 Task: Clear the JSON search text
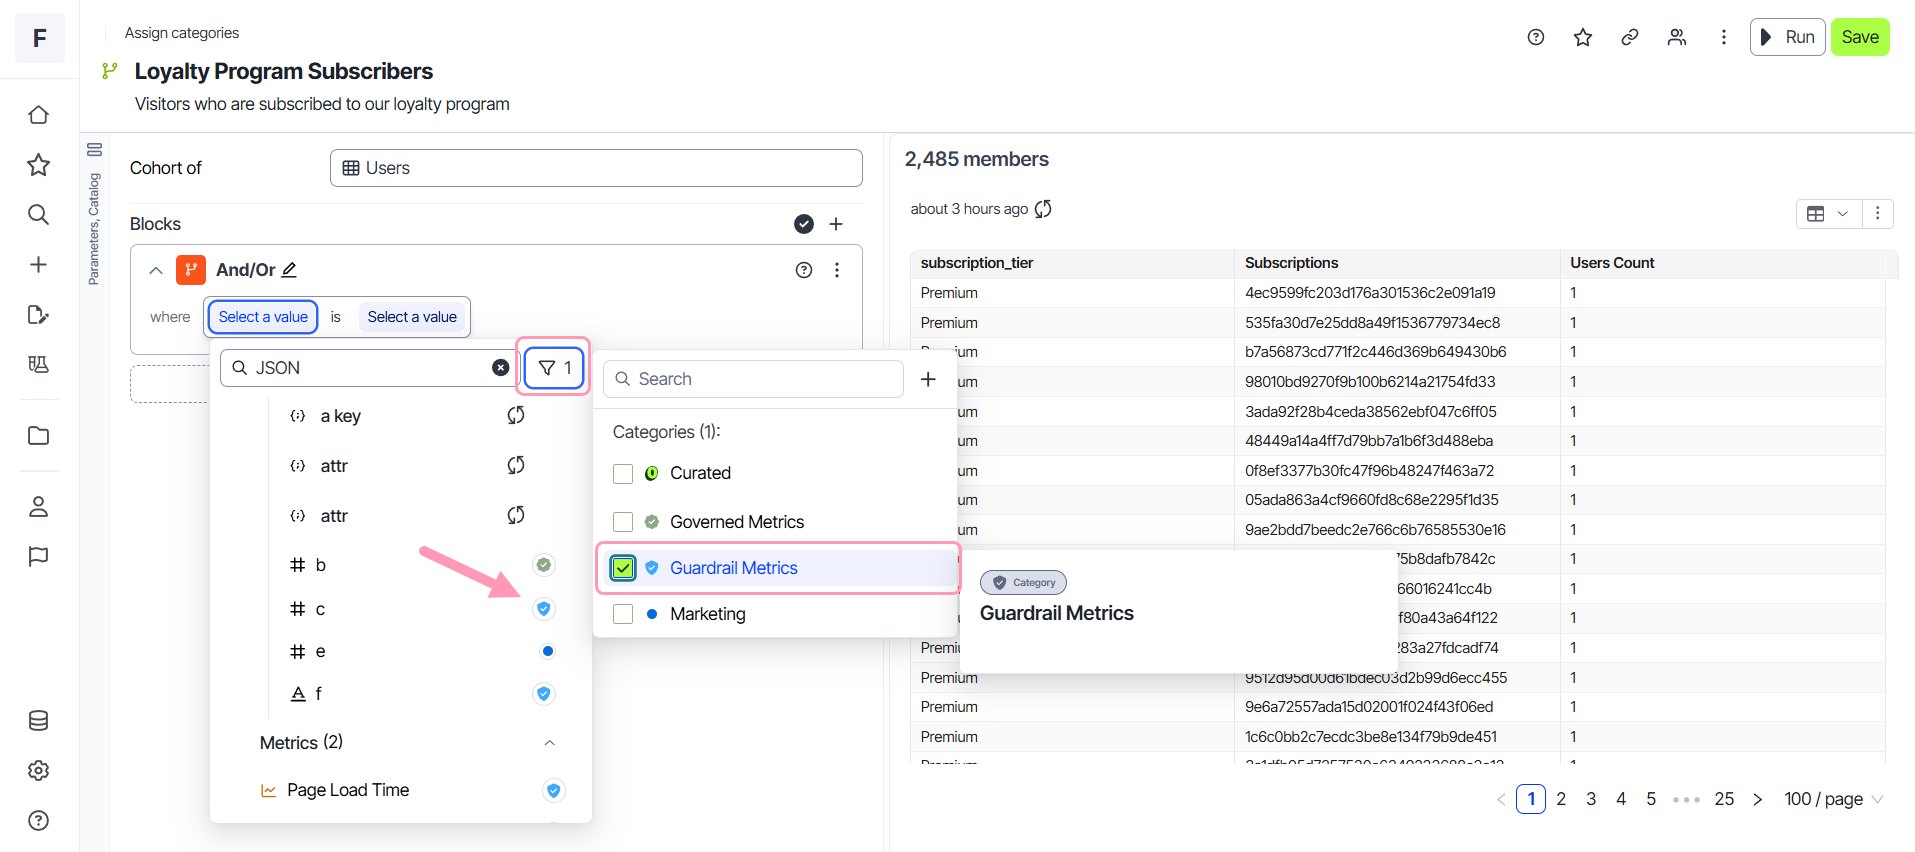point(501,368)
